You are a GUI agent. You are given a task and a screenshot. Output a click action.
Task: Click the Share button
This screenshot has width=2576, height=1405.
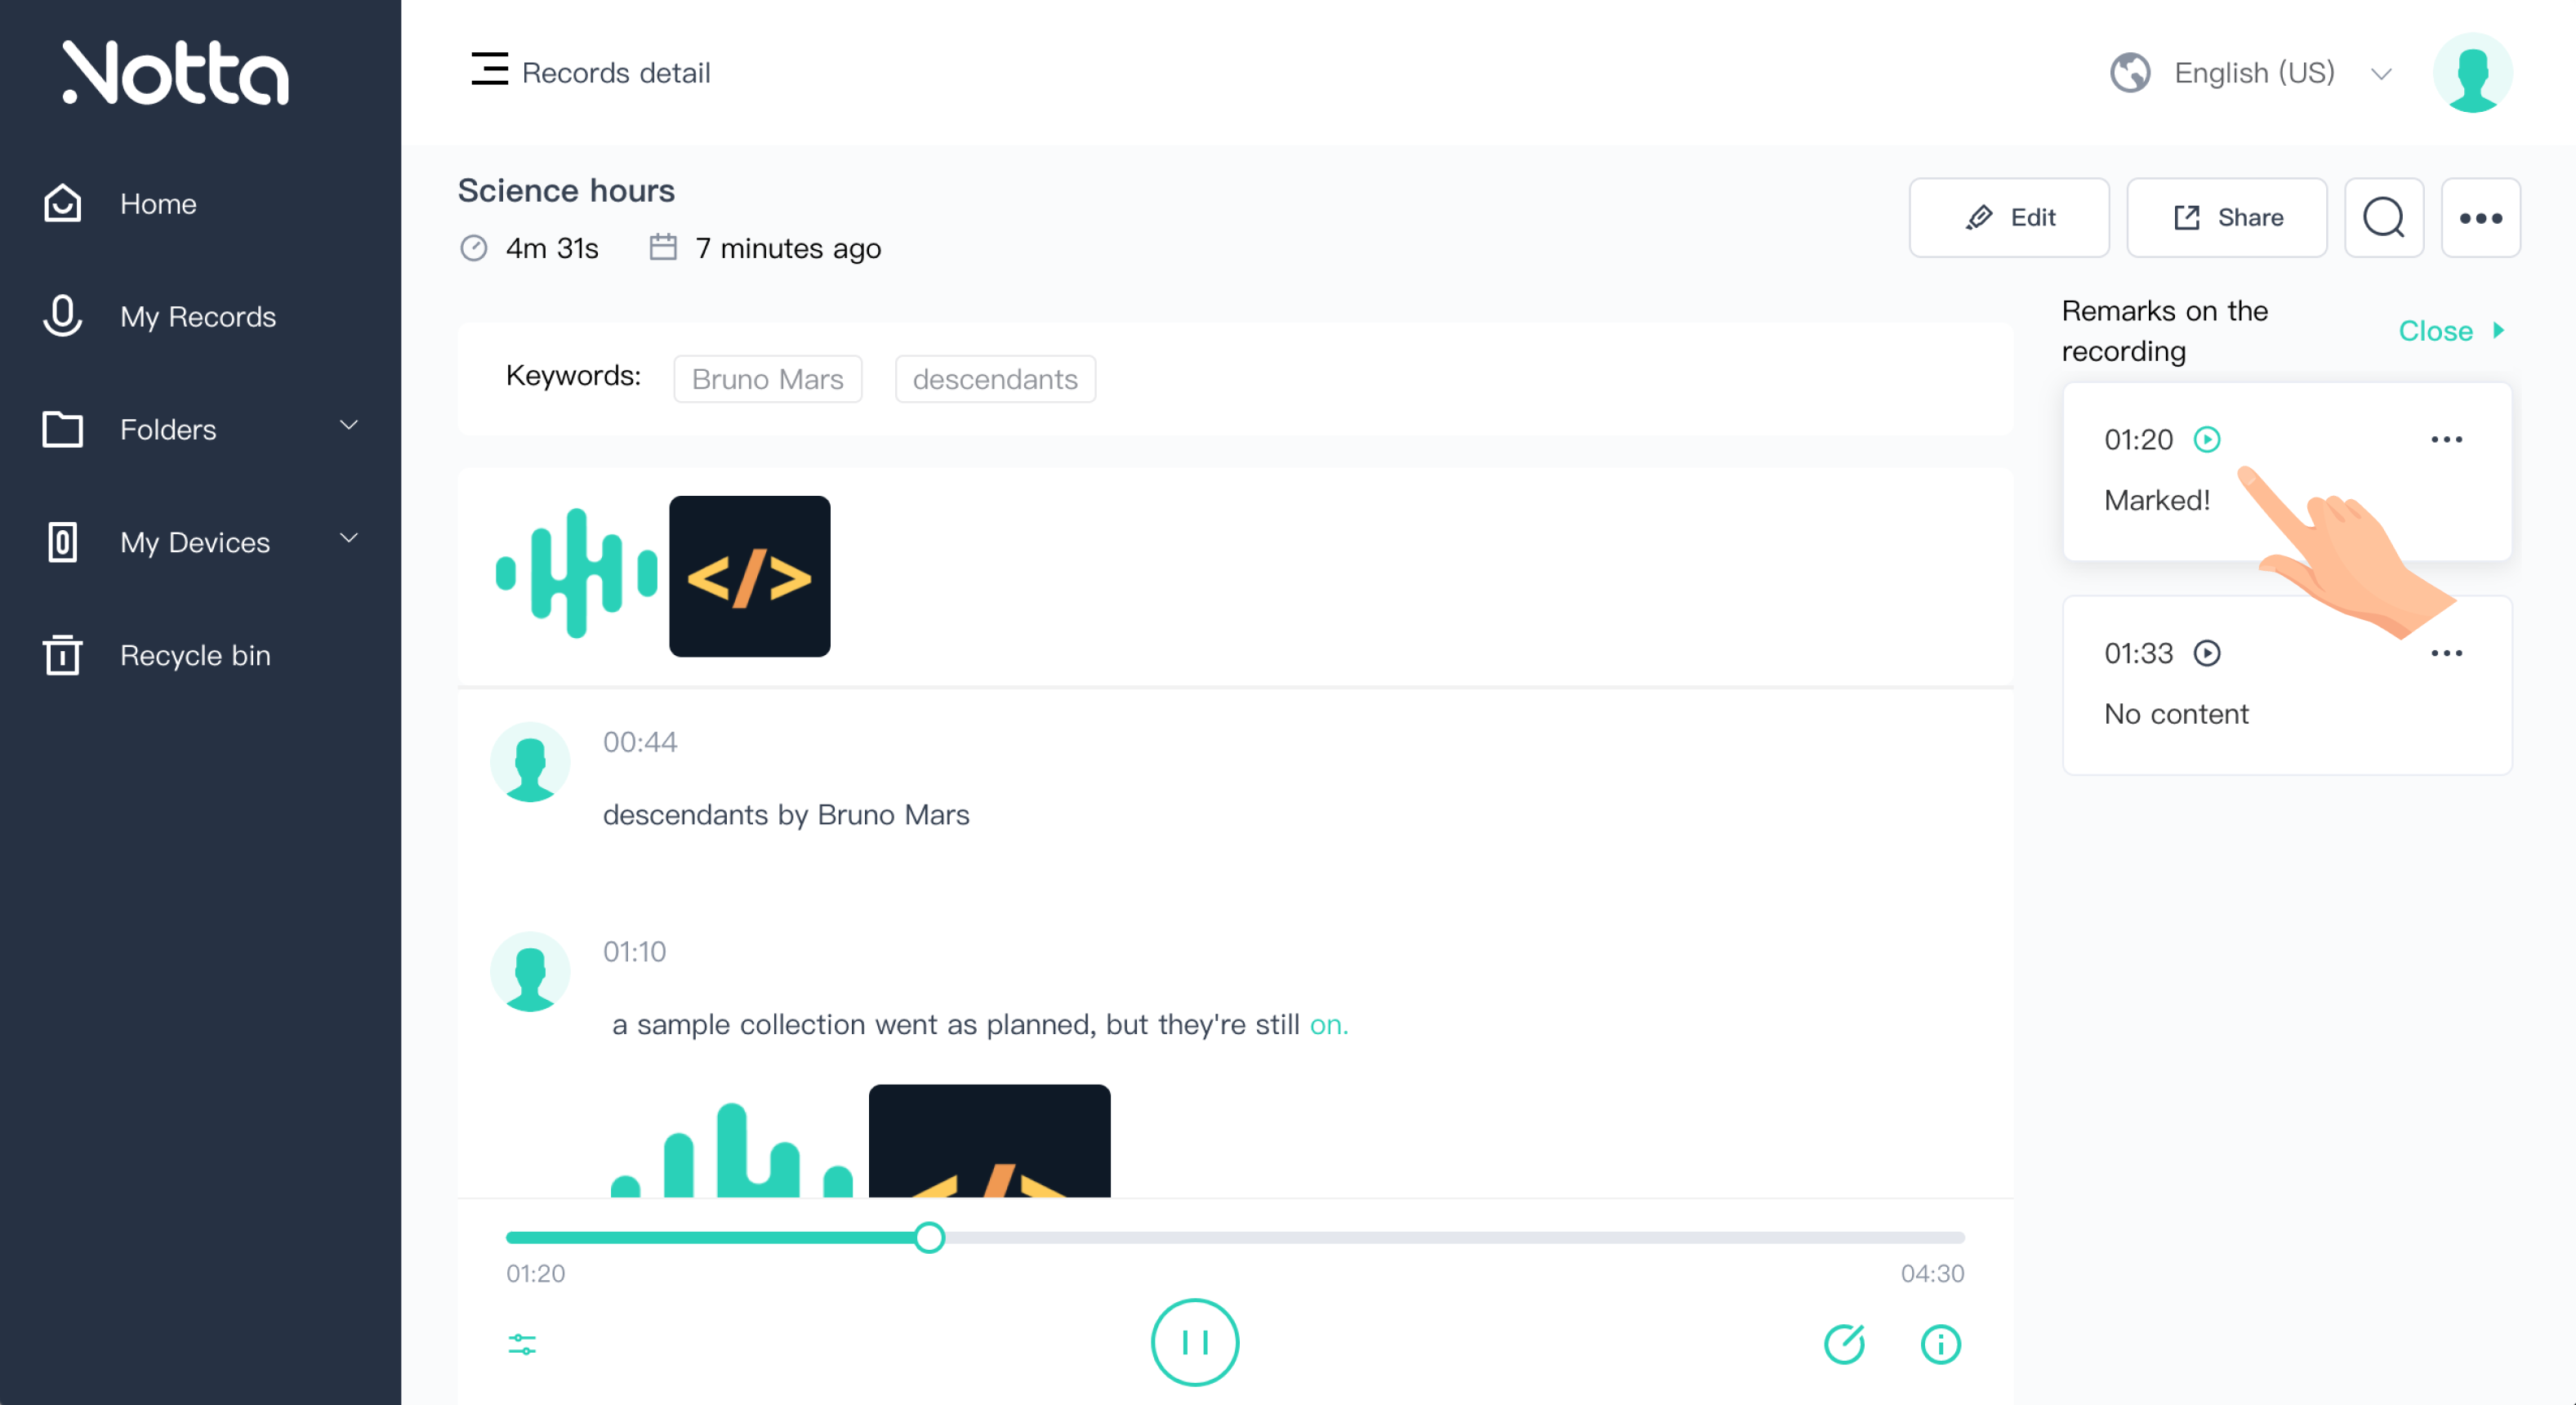[2226, 217]
